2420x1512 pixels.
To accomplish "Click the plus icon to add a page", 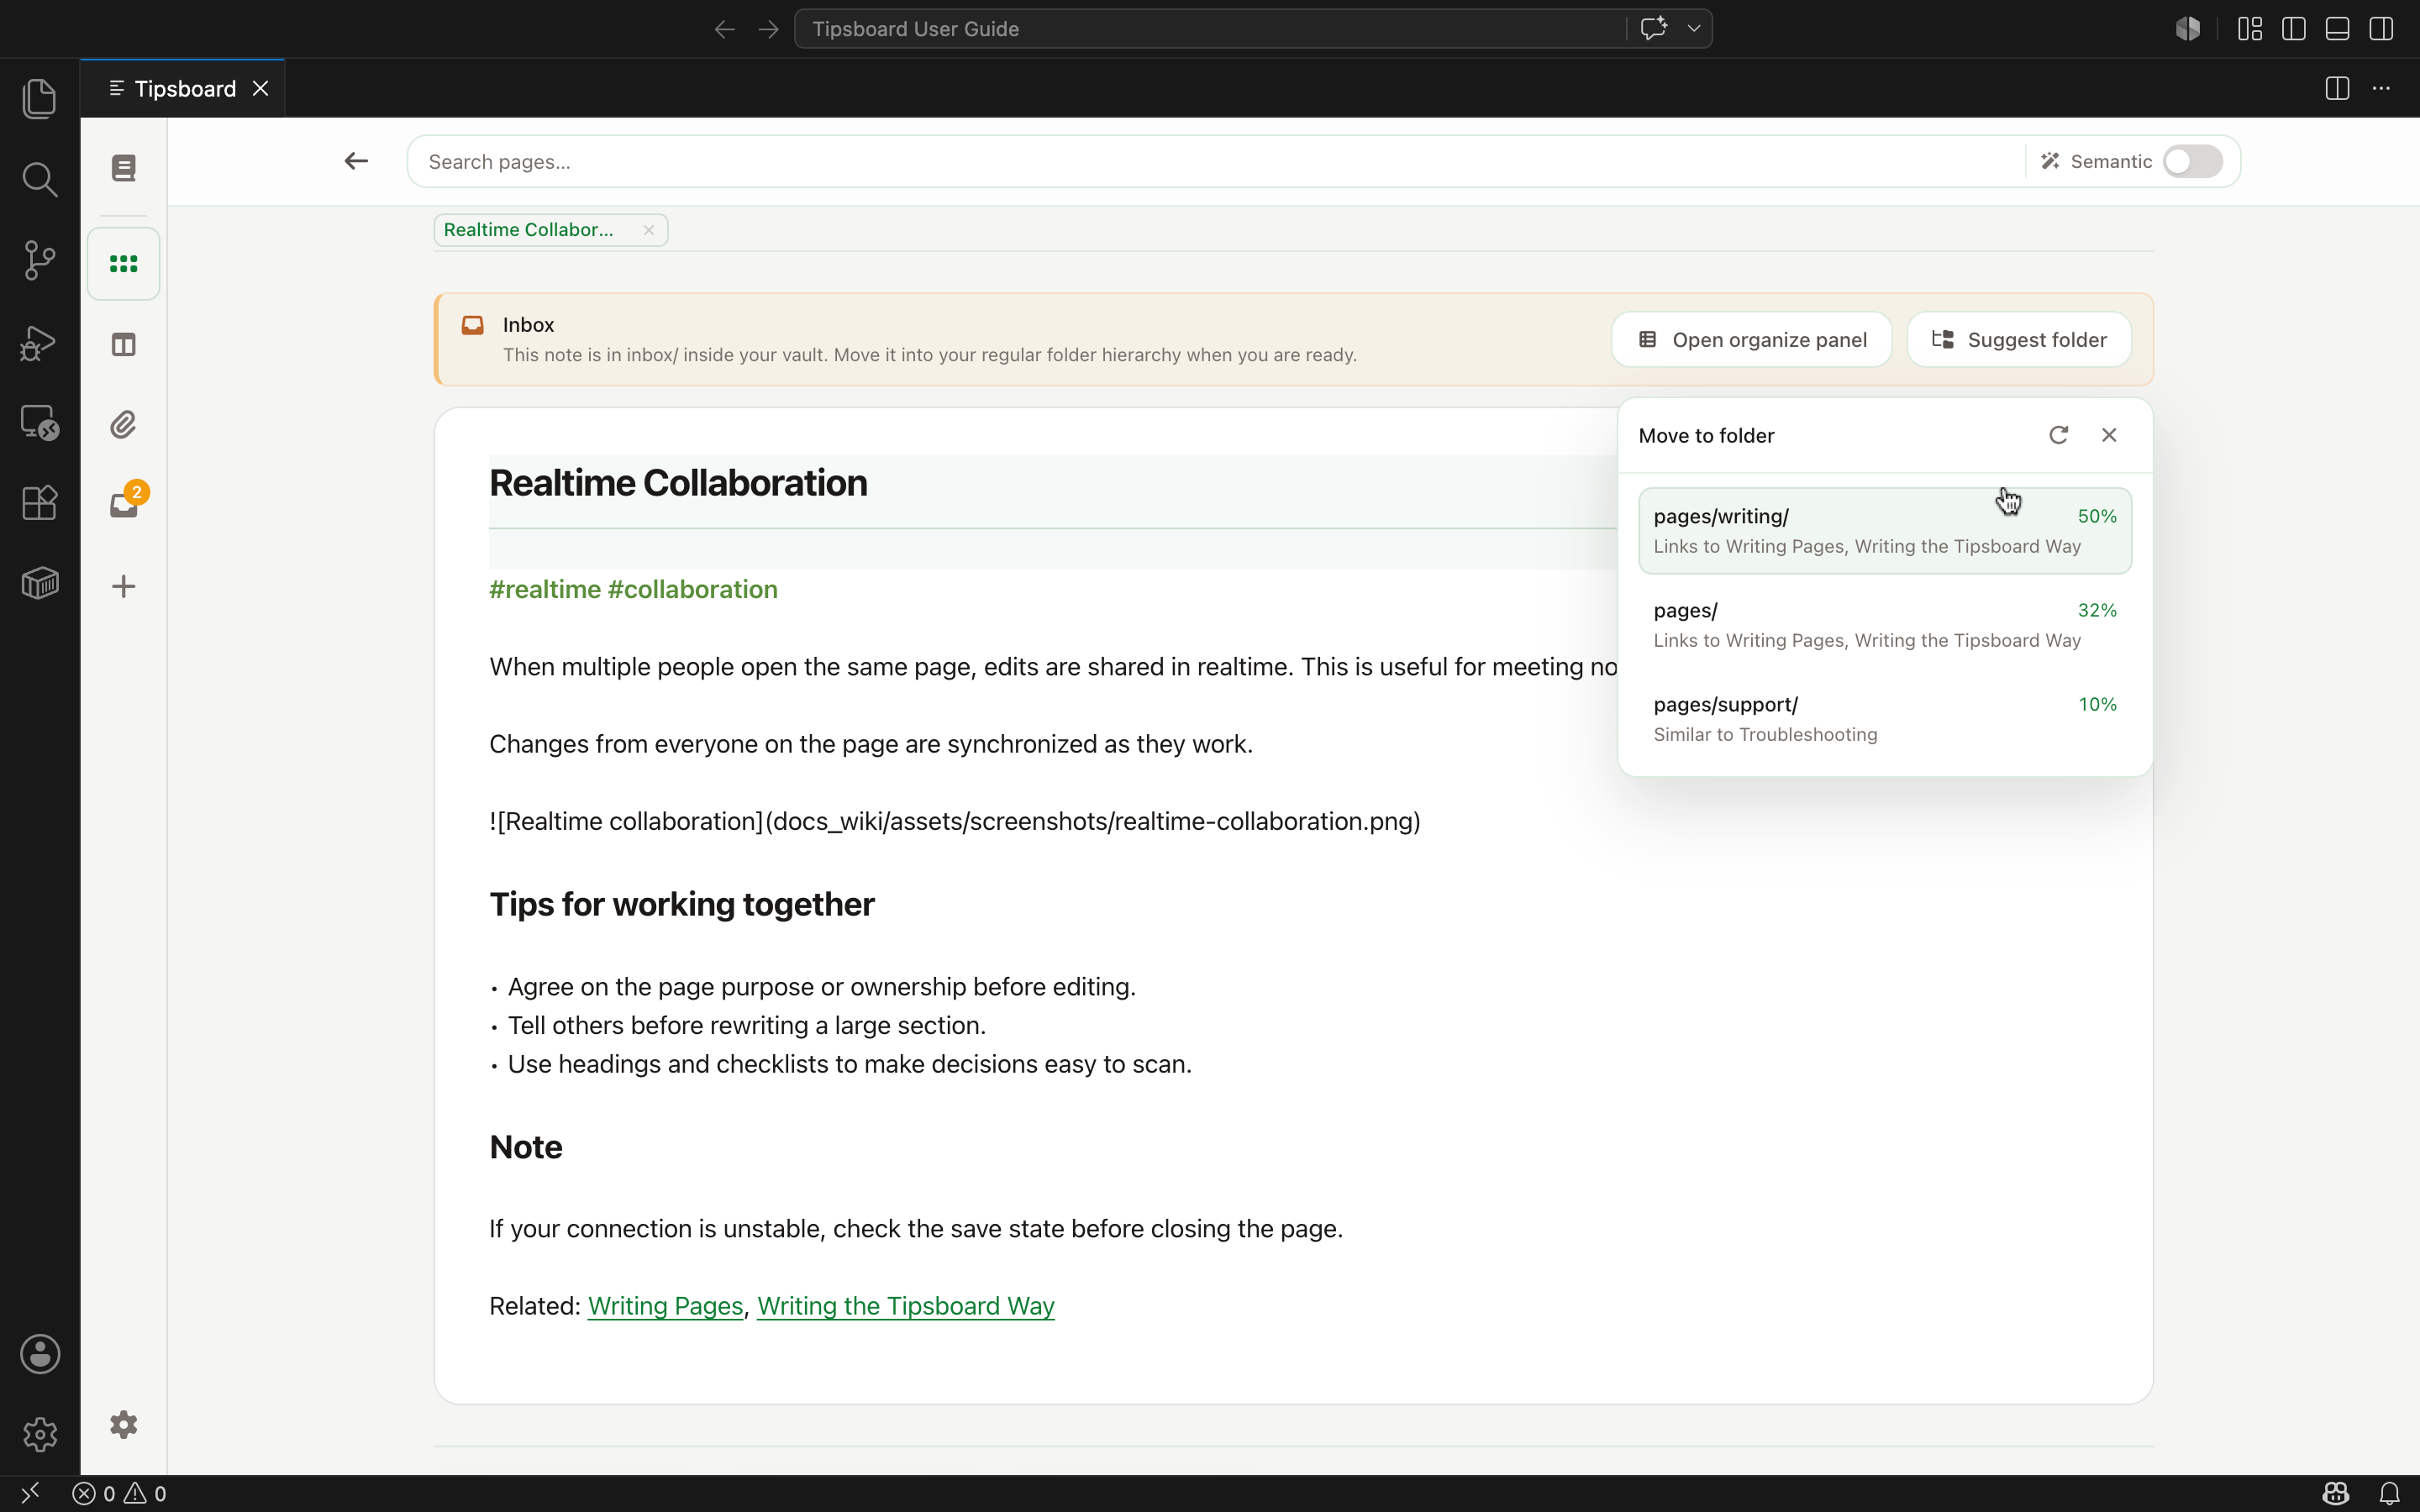I will point(124,586).
